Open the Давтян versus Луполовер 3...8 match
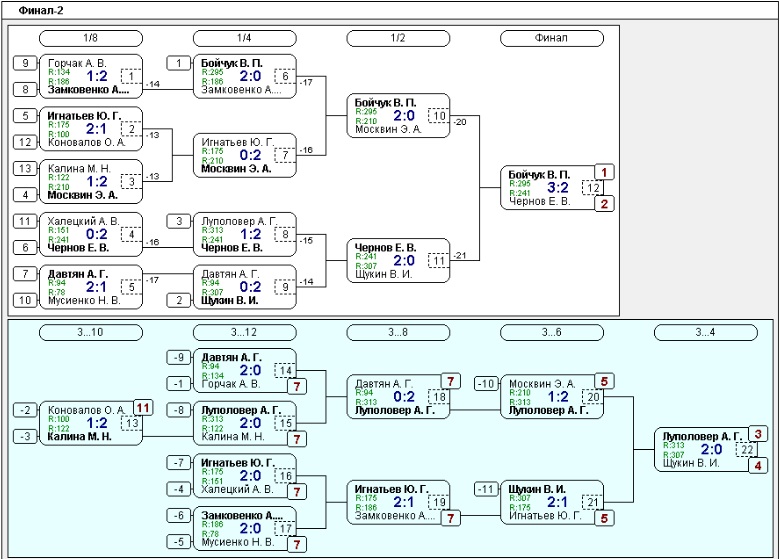Image resolution: width=780 pixels, height=559 pixels. click(x=398, y=397)
